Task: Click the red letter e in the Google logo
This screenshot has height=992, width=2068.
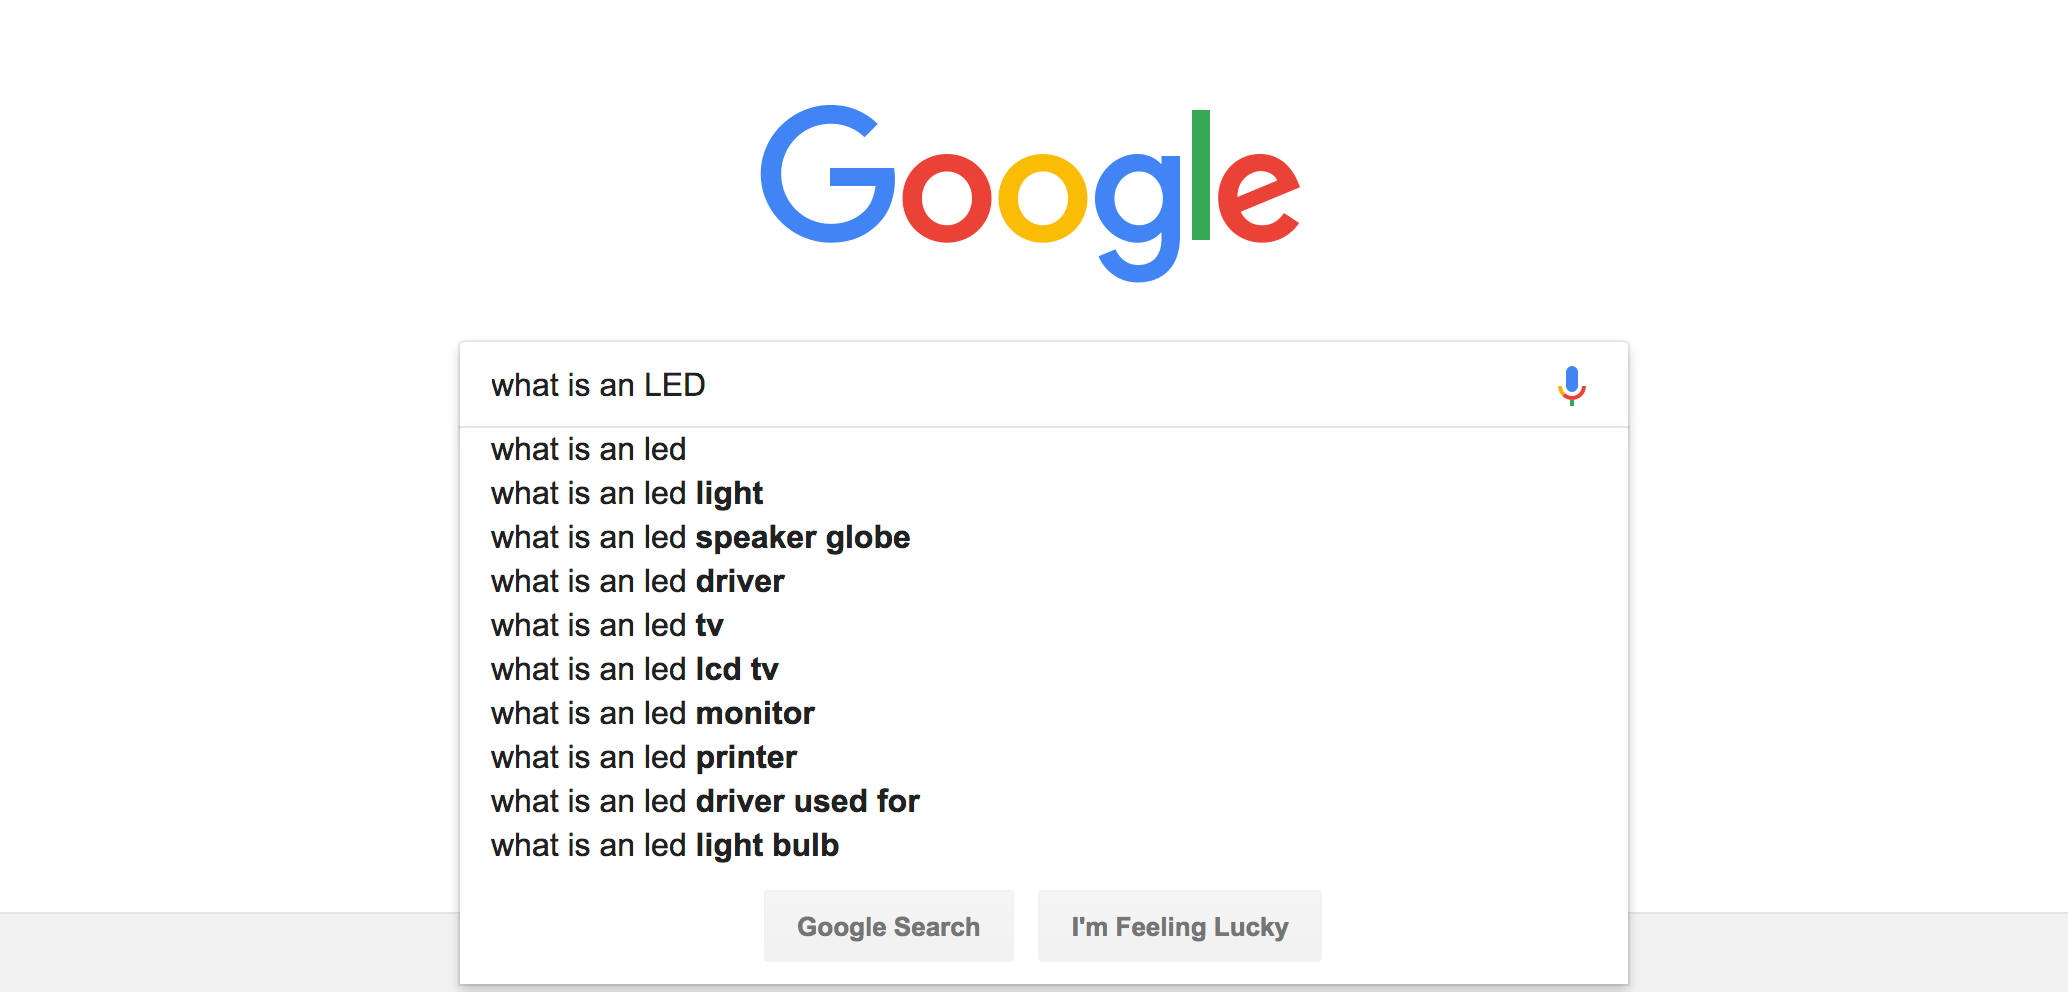Action: [x=1258, y=197]
